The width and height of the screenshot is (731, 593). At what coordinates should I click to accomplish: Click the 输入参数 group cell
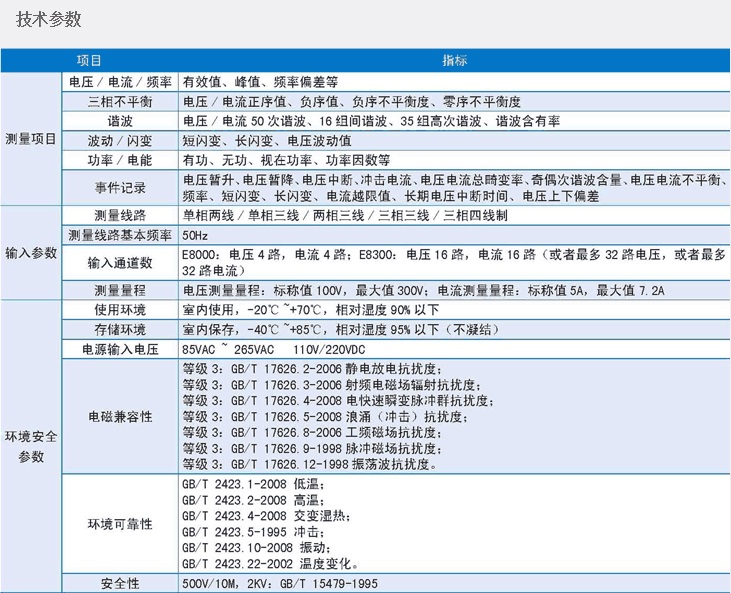[31, 253]
